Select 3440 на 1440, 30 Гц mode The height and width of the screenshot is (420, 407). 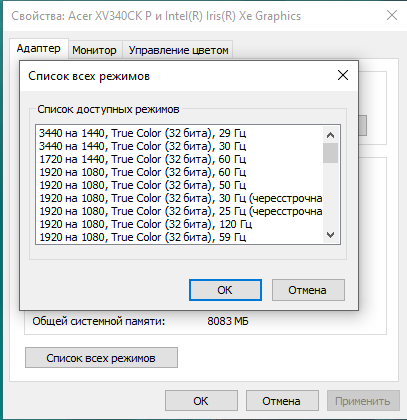pyautogui.click(x=179, y=146)
